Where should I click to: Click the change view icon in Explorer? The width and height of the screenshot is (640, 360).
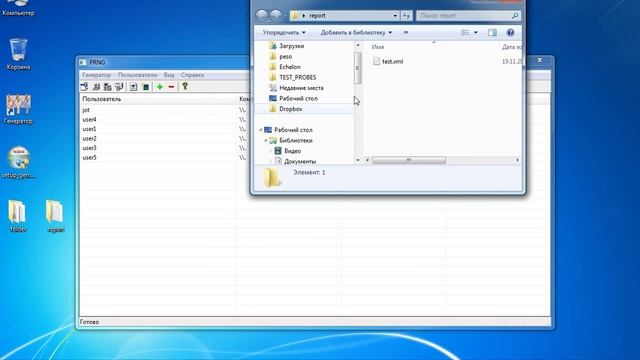[465, 32]
